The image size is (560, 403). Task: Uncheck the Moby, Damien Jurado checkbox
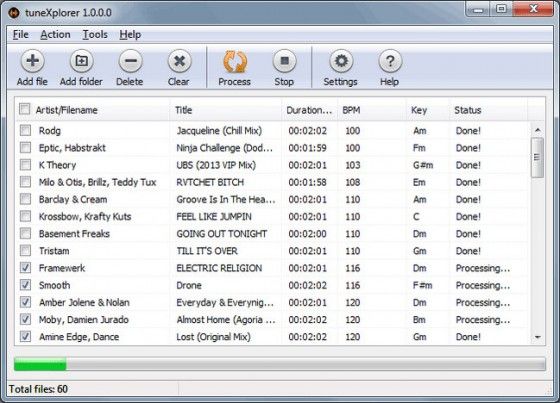pyautogui.click(x=25, y=319)
